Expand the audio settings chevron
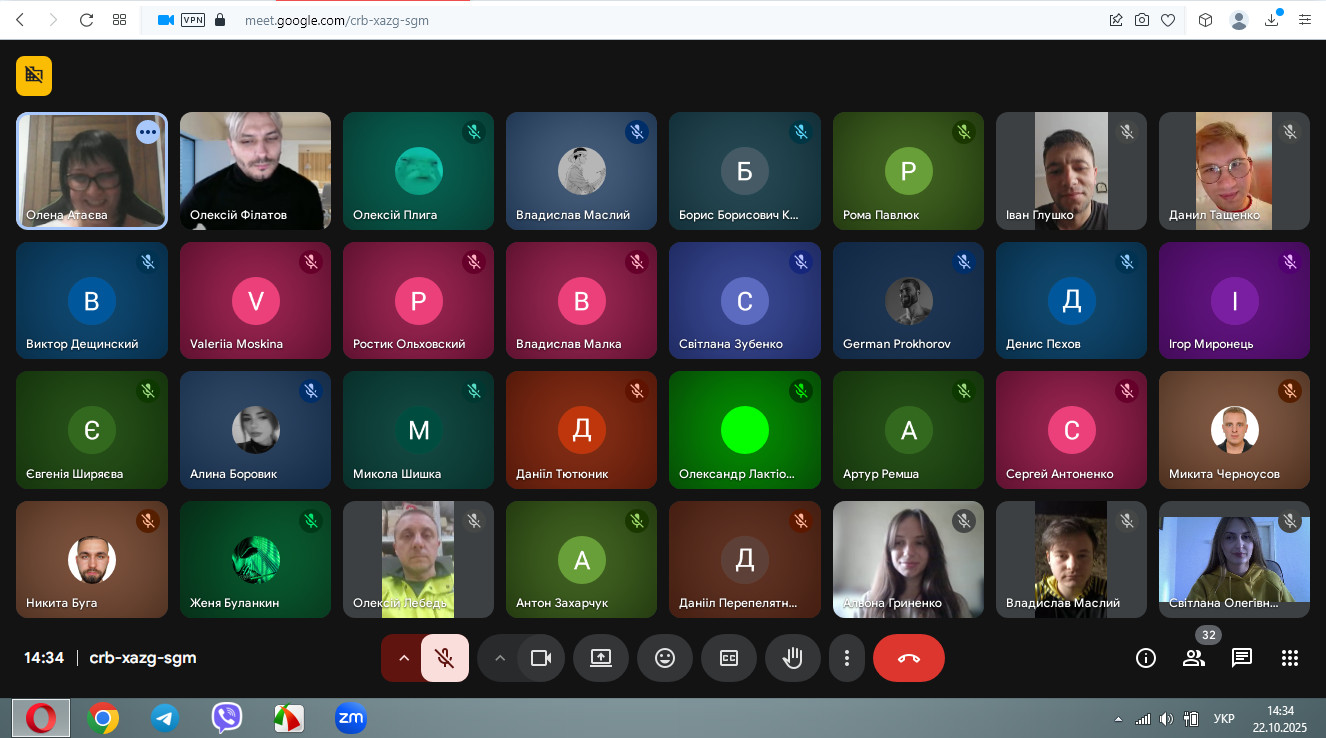The image size is (1326, 738). coord(404,658)
